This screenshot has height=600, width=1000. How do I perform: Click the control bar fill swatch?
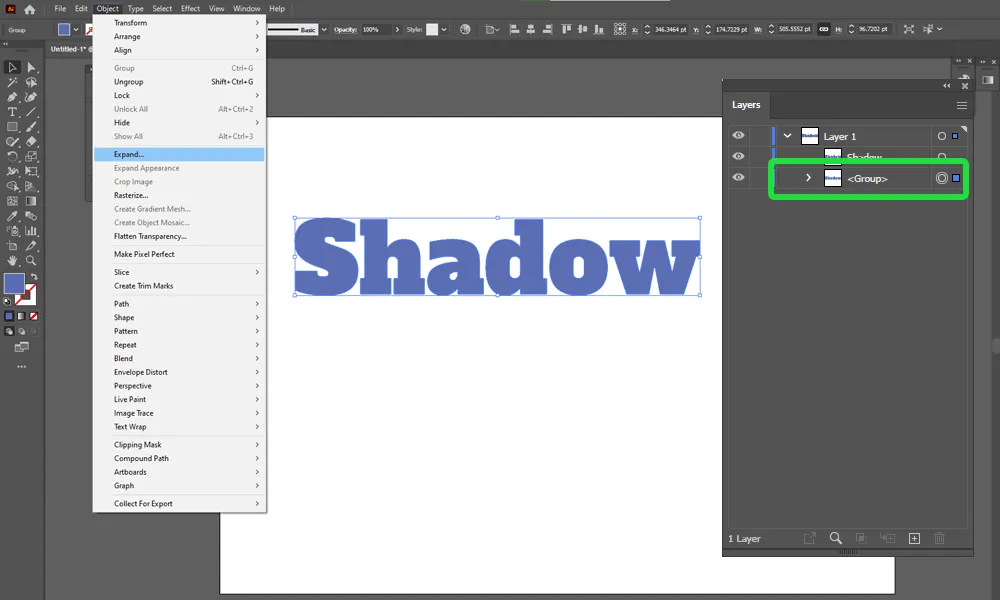click(x=64, y=29)
